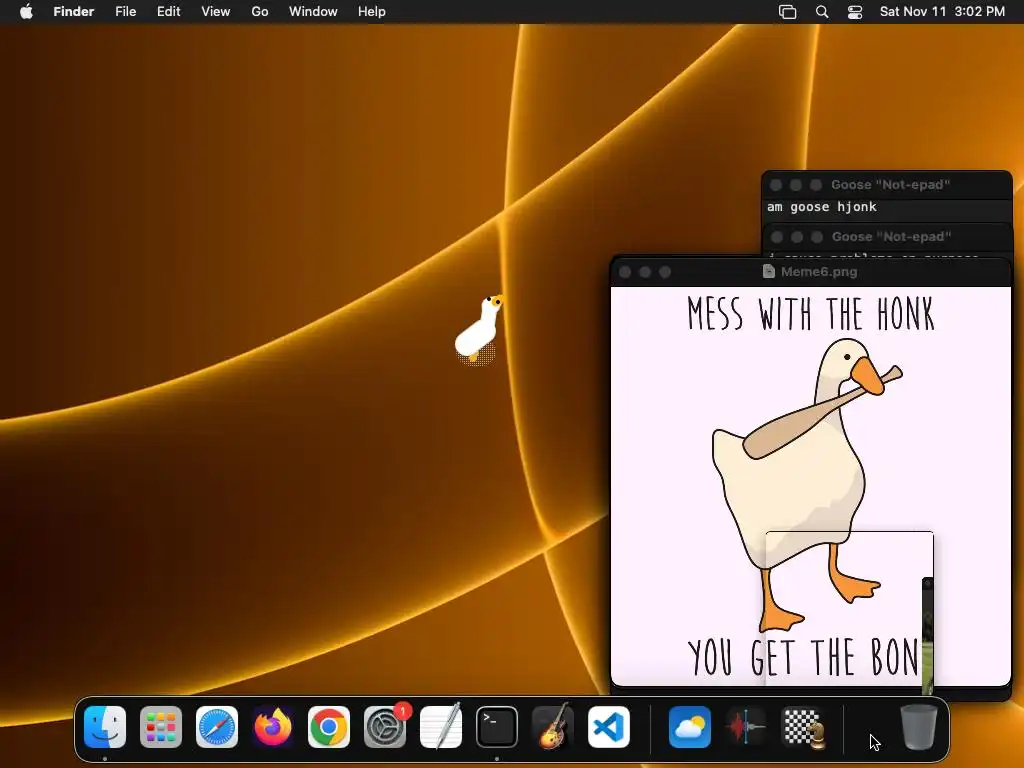Screen dimensions: 1024x768
Task: Open the Trash in the Dock
Action: point(919,727)
